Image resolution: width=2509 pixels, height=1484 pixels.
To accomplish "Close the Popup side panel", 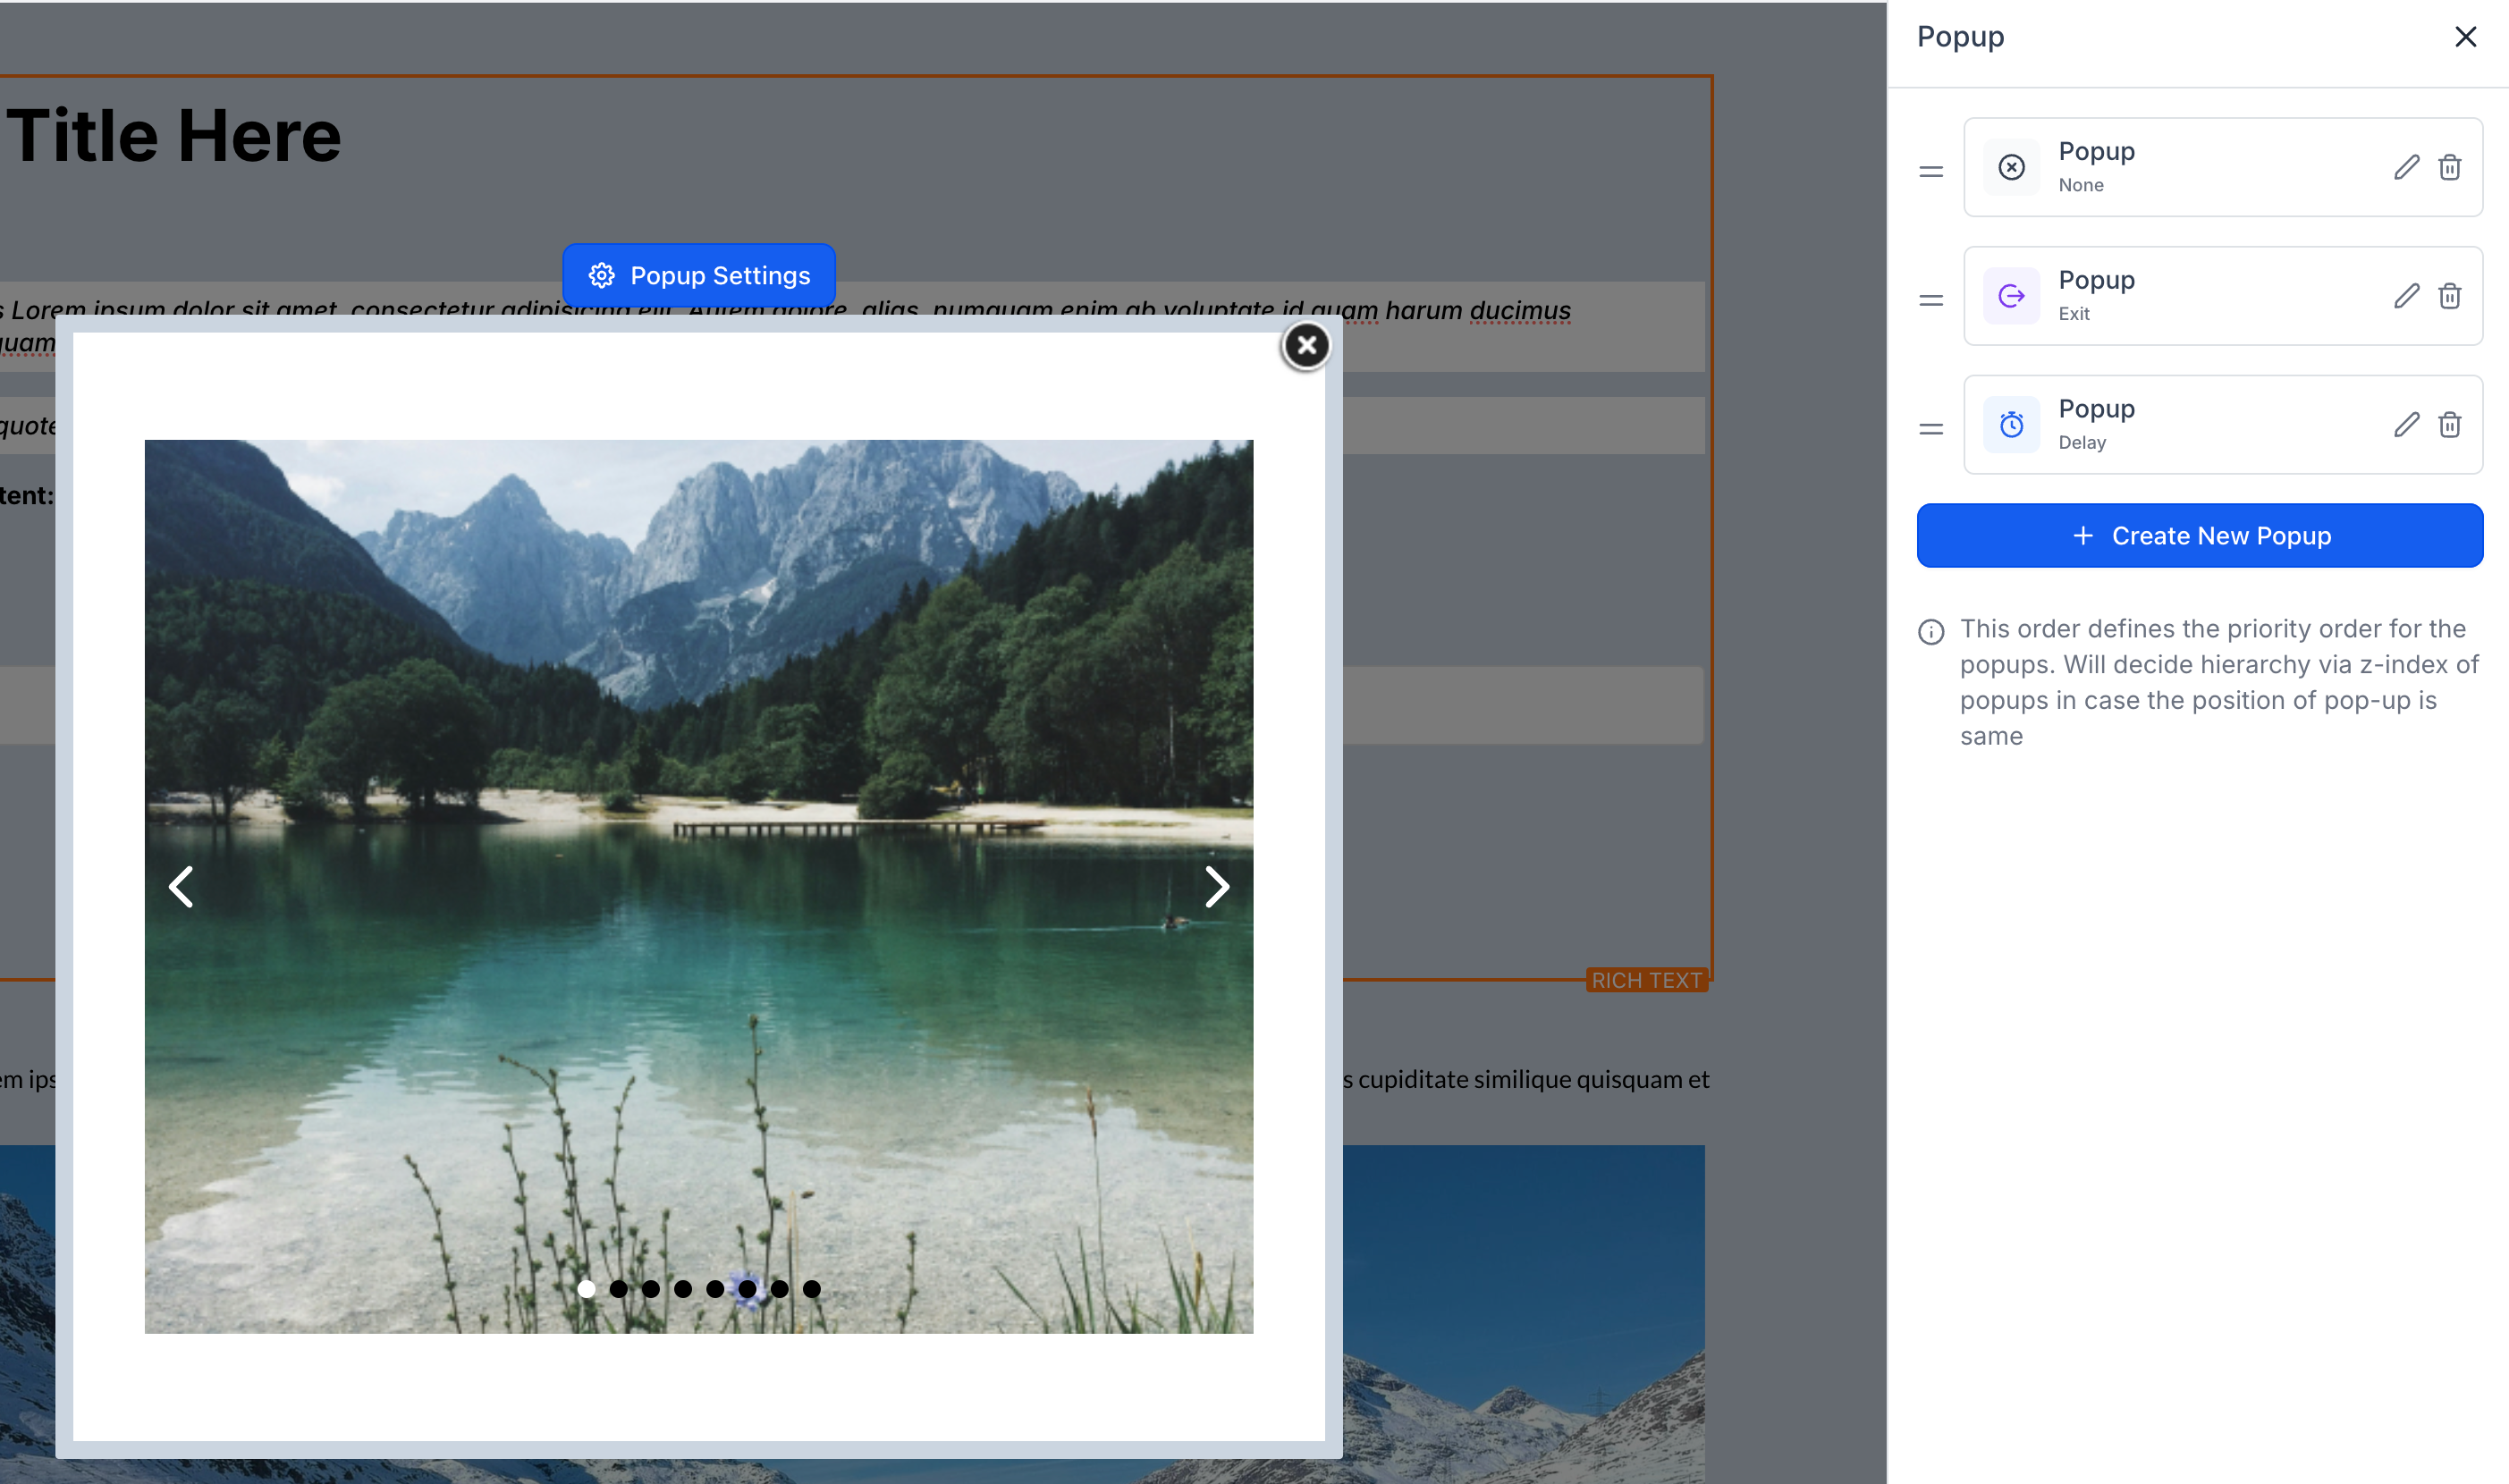I will pos(2465,37).
